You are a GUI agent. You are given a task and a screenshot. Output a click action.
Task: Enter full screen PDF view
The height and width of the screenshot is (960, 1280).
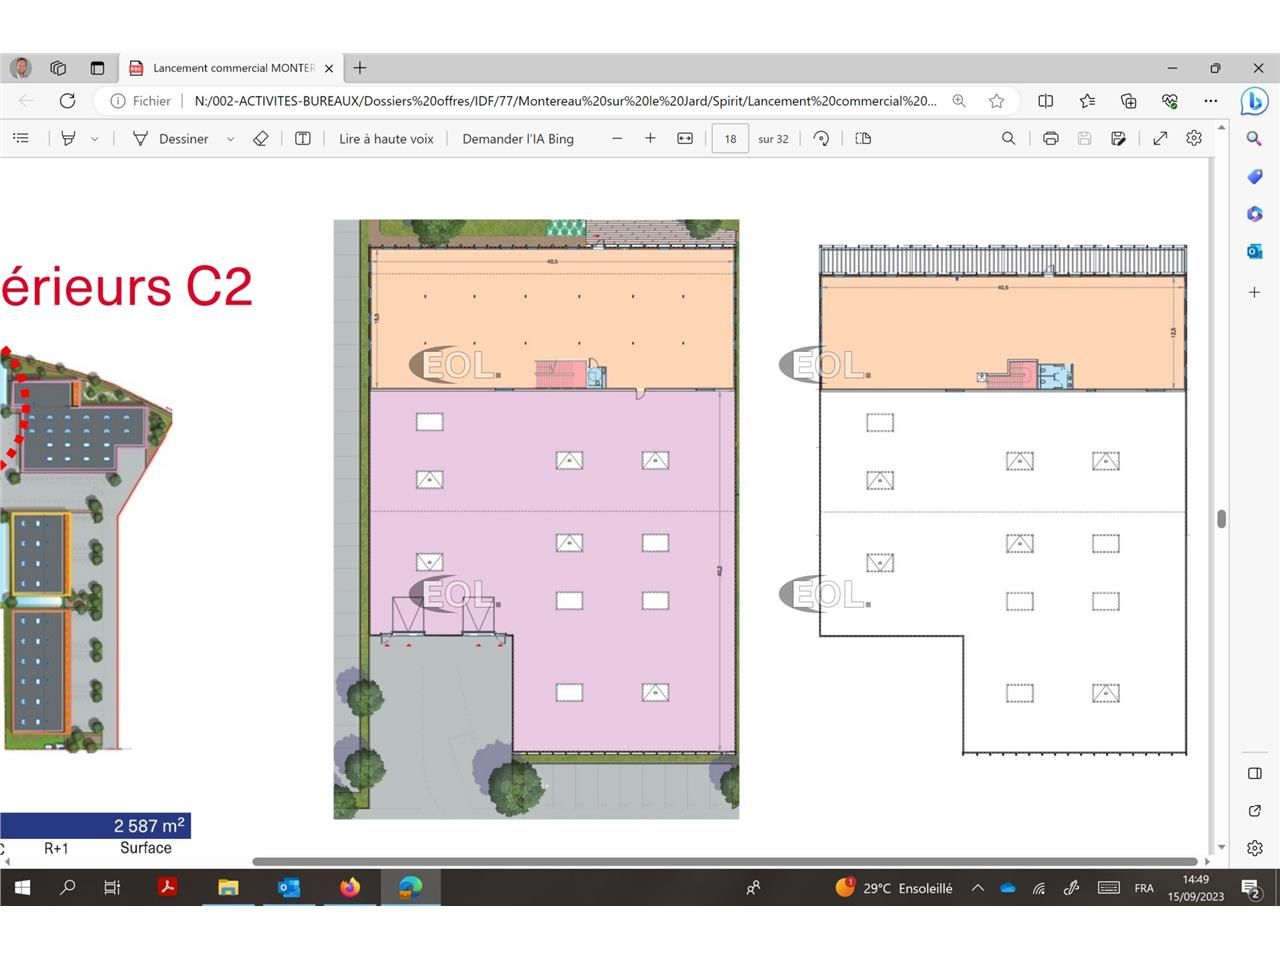(x=1160, y=139)
